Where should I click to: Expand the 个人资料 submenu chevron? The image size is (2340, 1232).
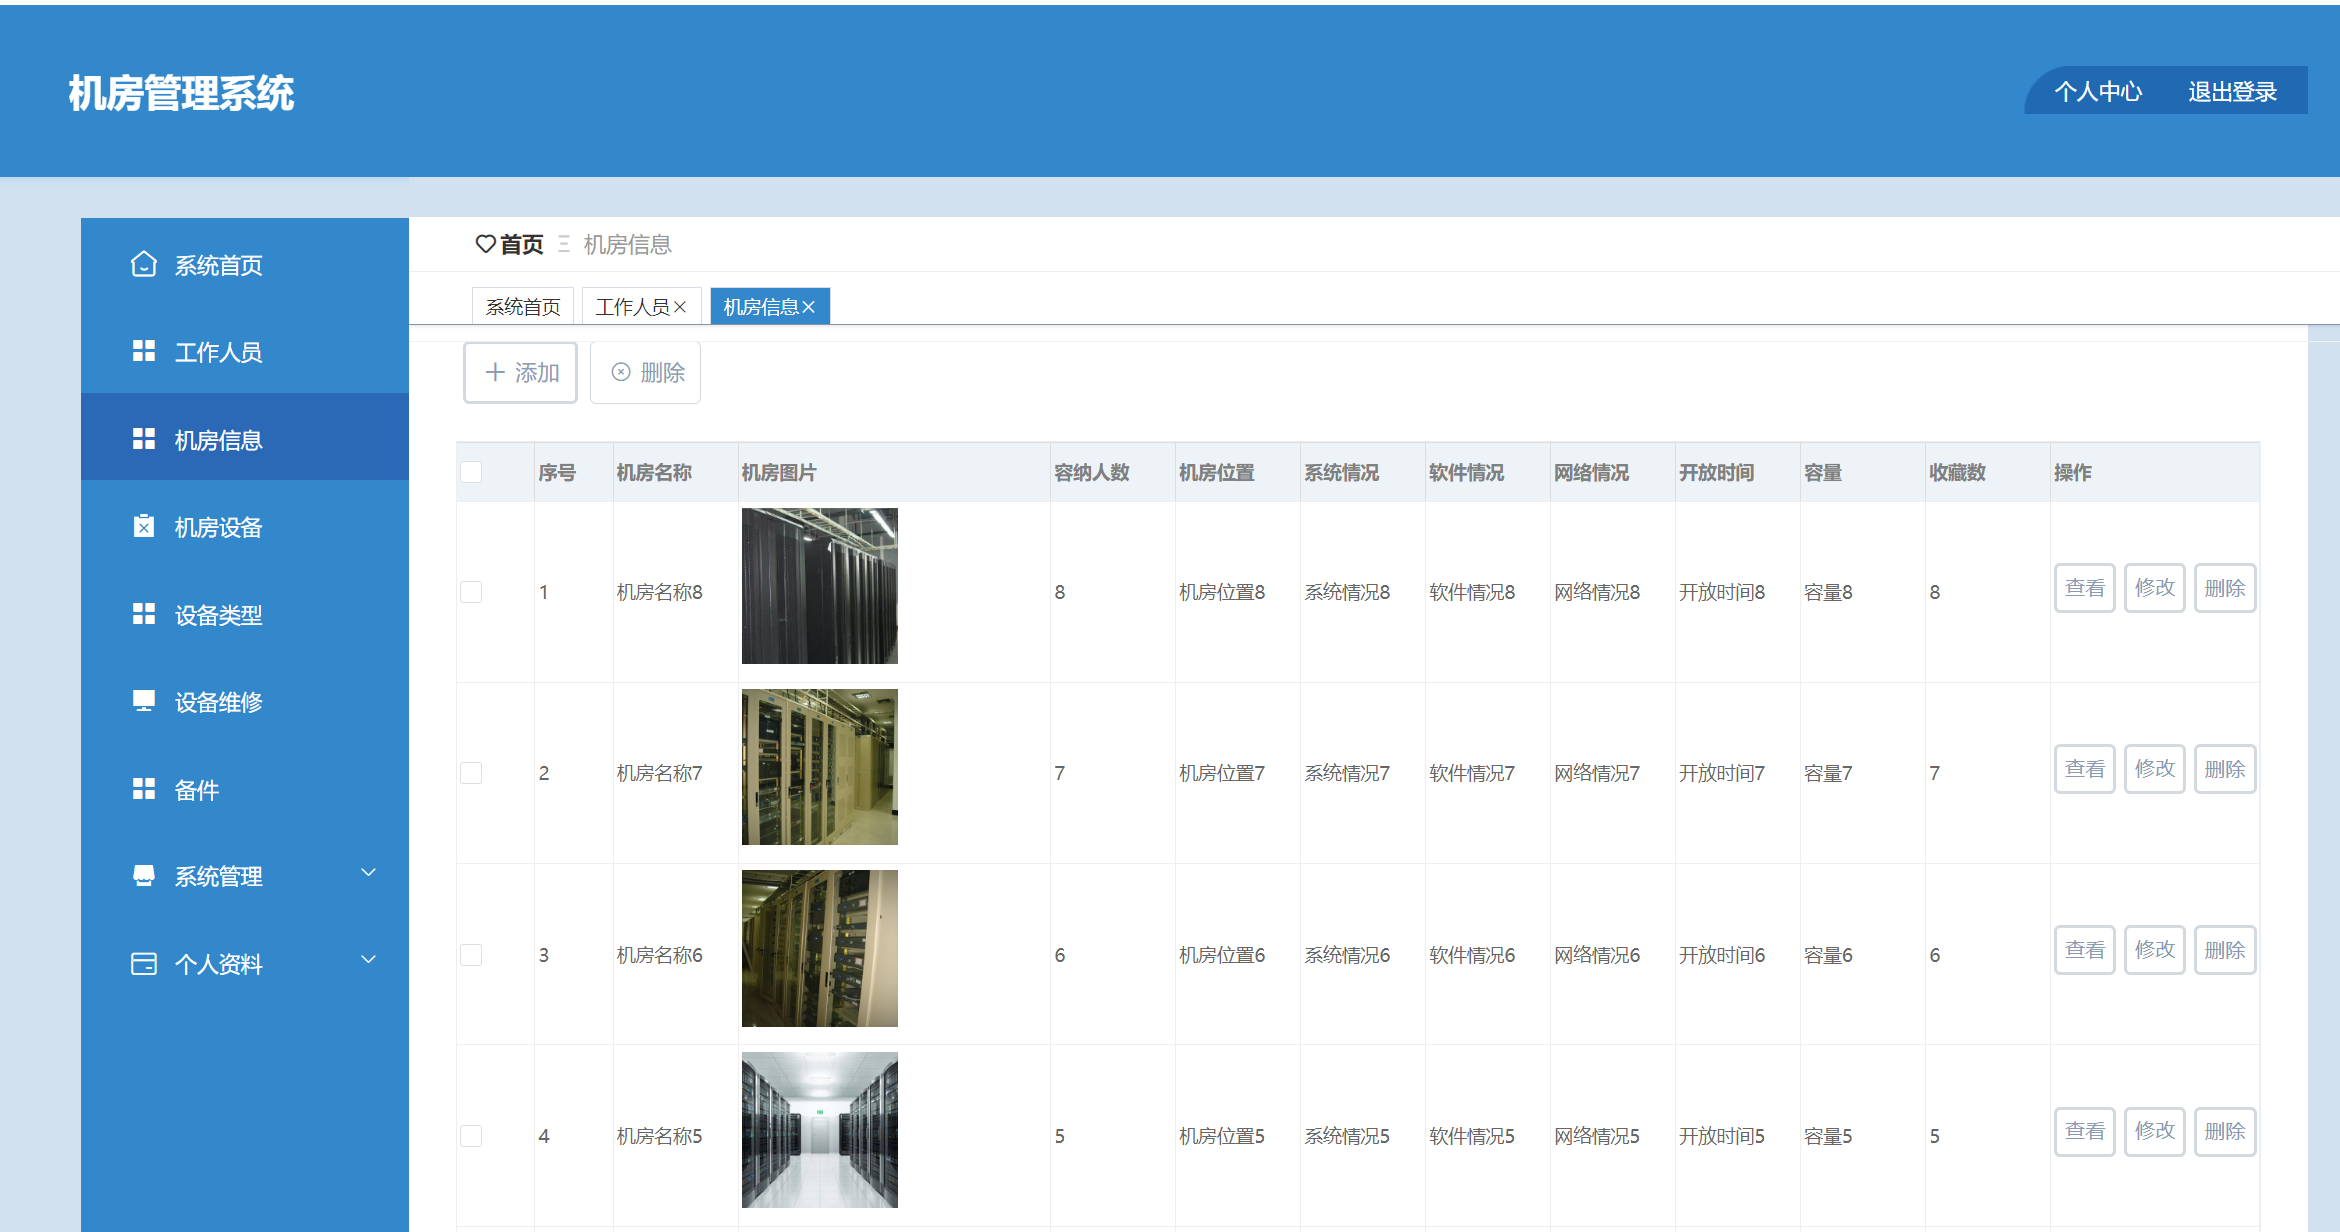pos(368,960)
